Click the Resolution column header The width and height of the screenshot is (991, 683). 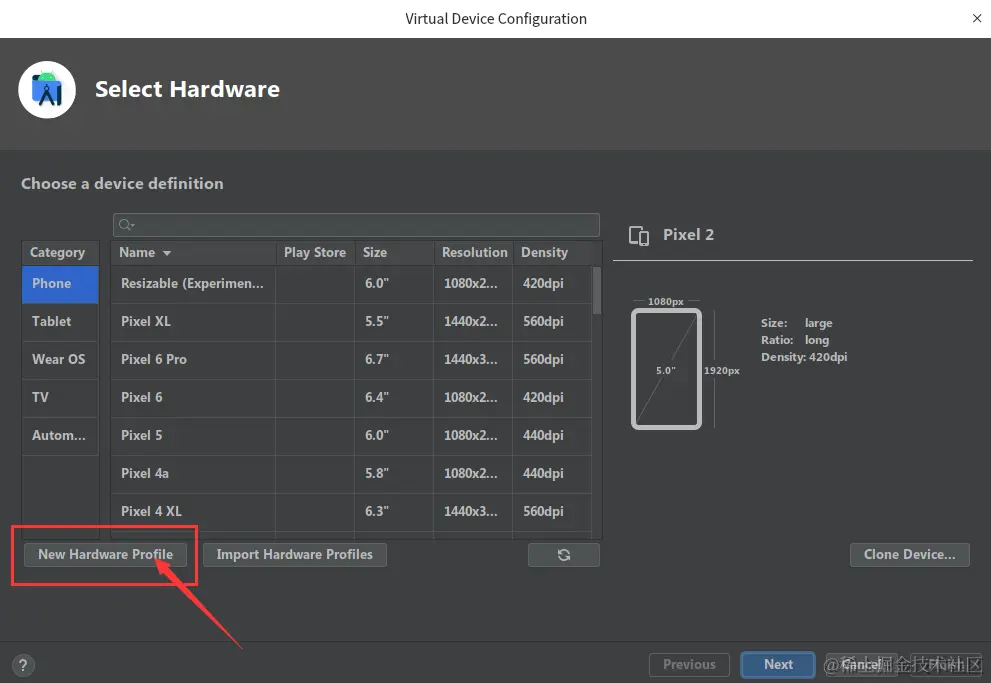tap(473, 253)
